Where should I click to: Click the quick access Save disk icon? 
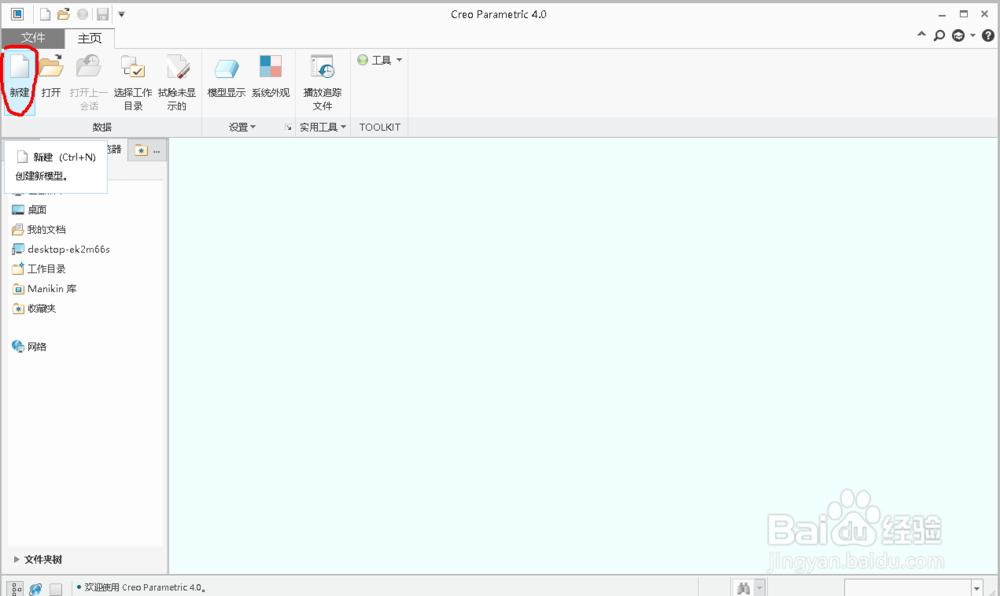102,14
